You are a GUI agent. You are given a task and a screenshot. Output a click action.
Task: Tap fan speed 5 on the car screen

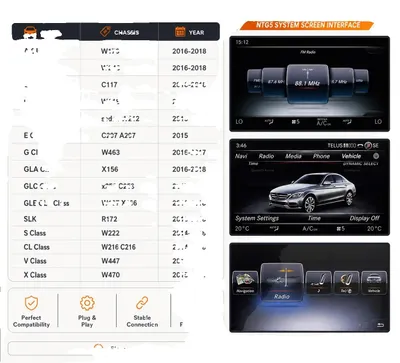pyautogui.click(x=340, y=229)
